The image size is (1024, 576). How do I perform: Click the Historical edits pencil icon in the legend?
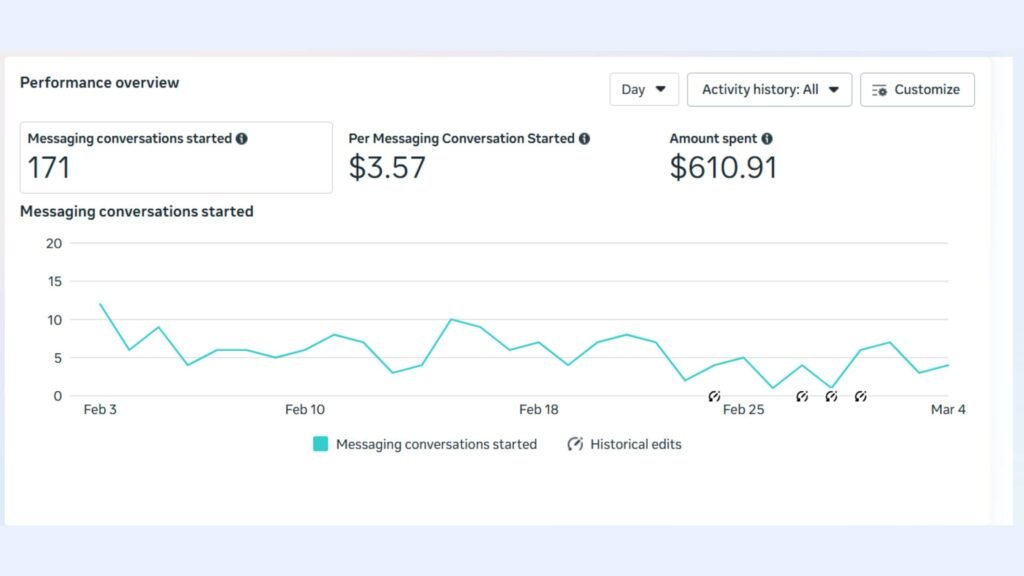(574, 444)
